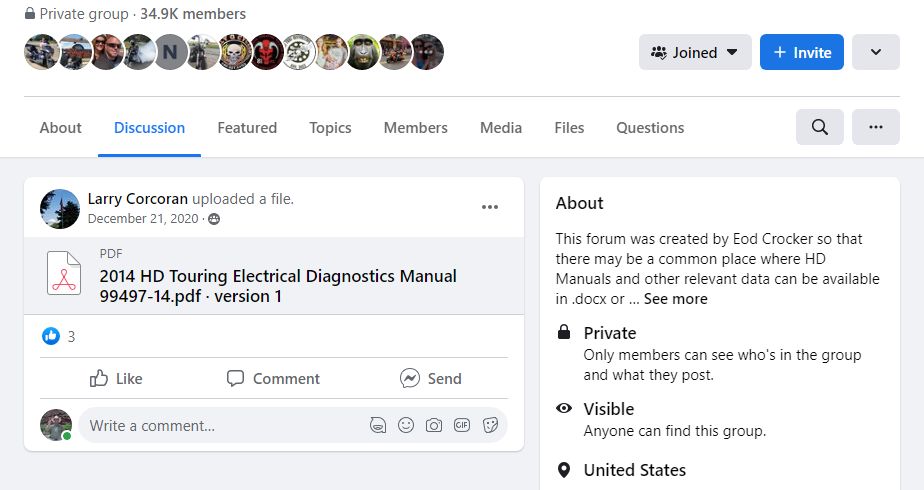
Task: Add a GIF to the comment
Action: (462, 425)
